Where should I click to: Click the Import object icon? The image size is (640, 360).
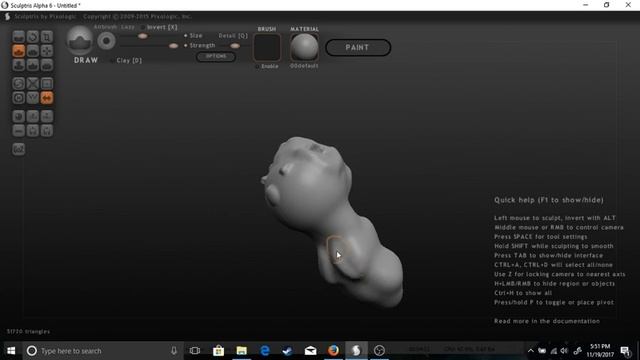click(33, 116)
